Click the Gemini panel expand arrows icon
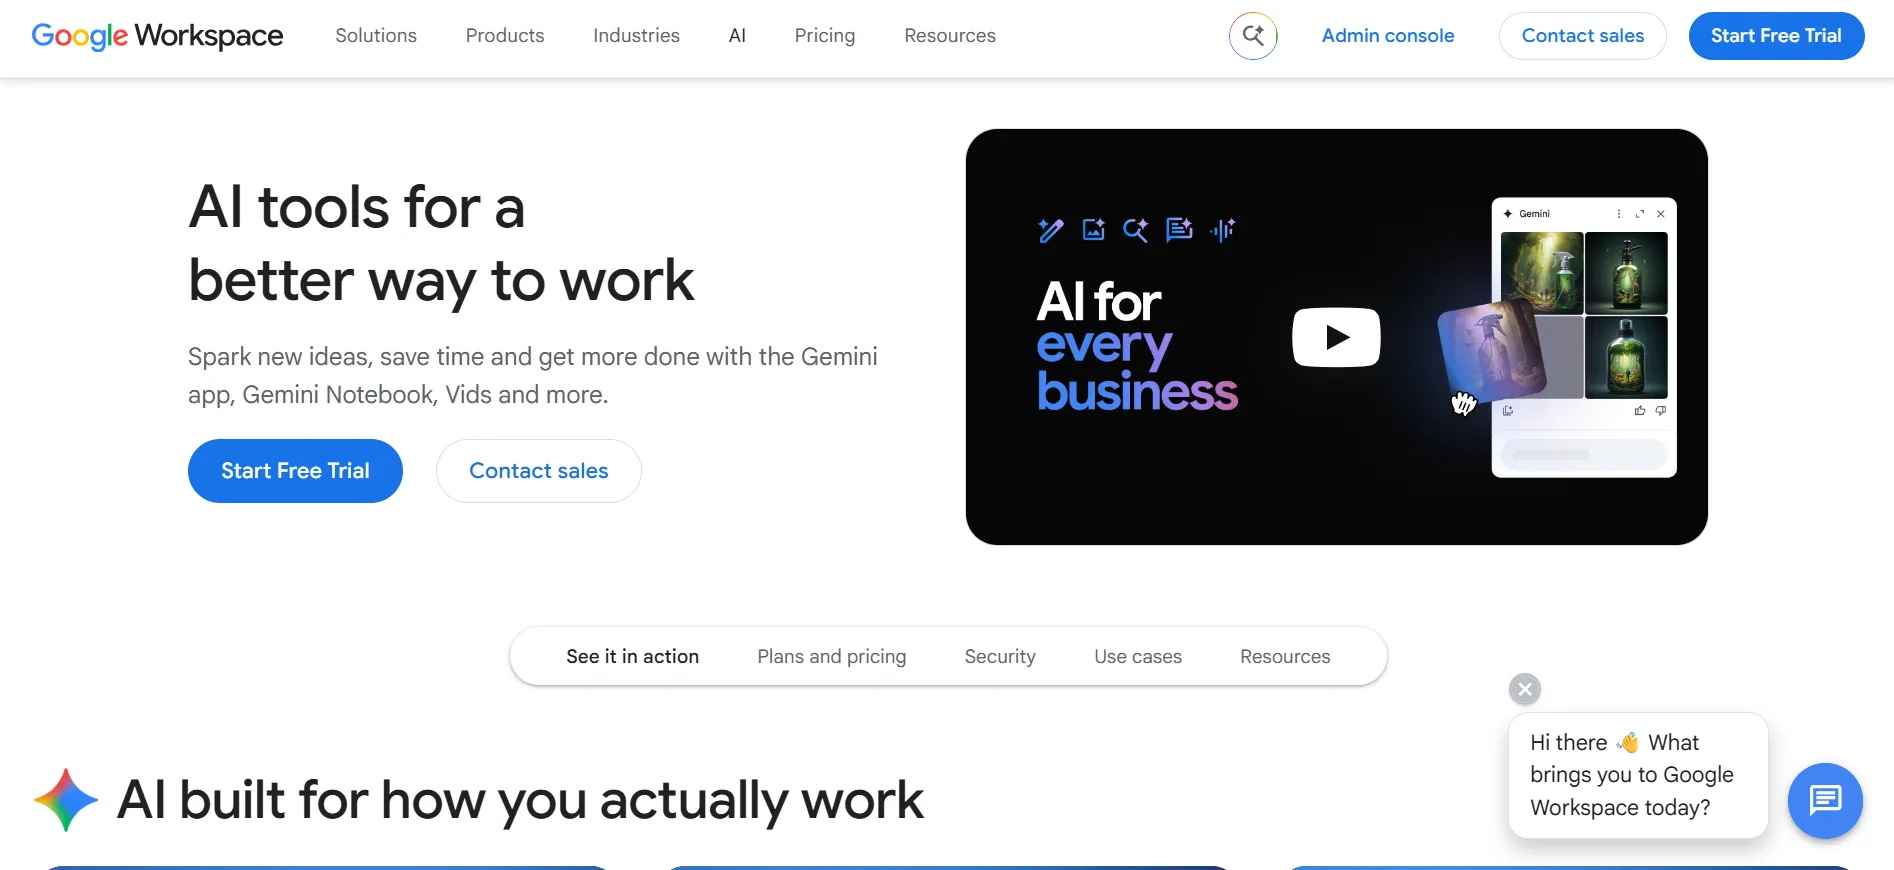Viewport: 1894px width, 870px height. point(1640,214)
